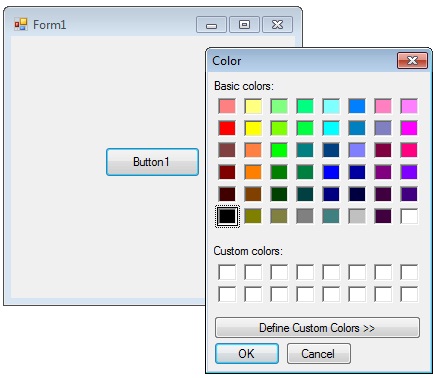Select the last custom color slot in bottom row
The height and width of the screenshot is (378, 435).
click(x=409, y=294)
